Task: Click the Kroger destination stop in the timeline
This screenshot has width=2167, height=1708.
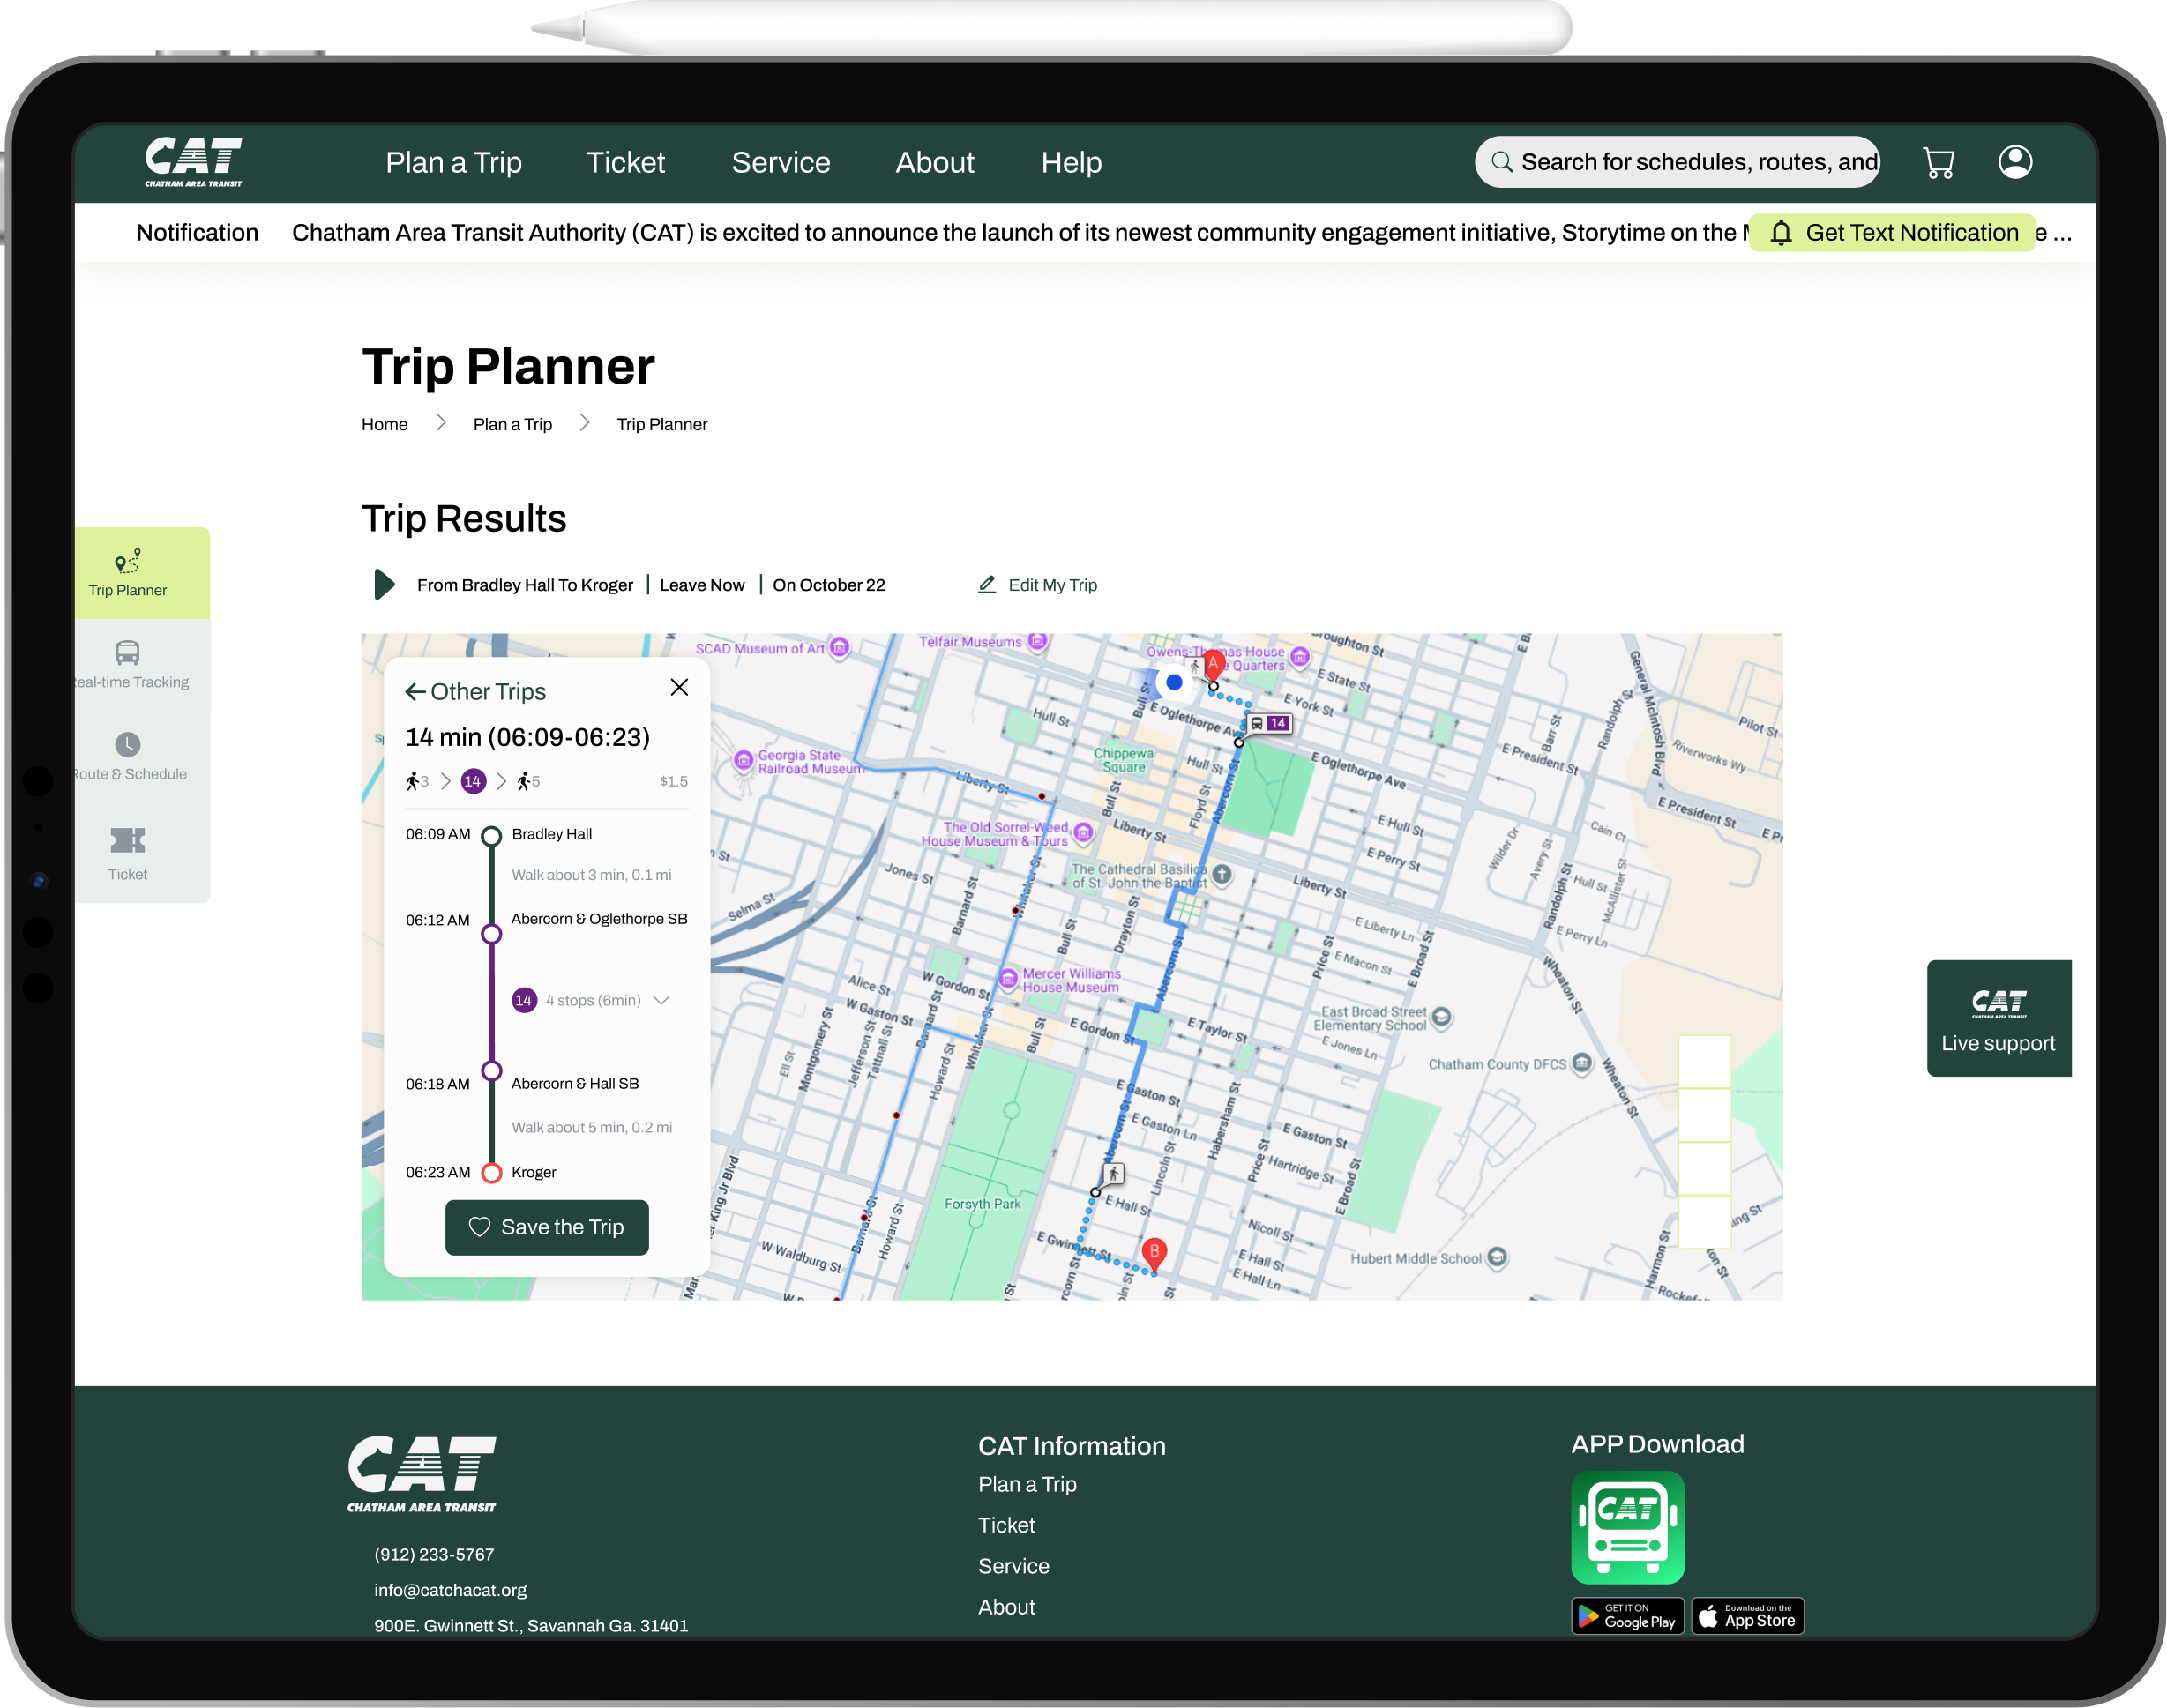Action: tap(491, 1173)
